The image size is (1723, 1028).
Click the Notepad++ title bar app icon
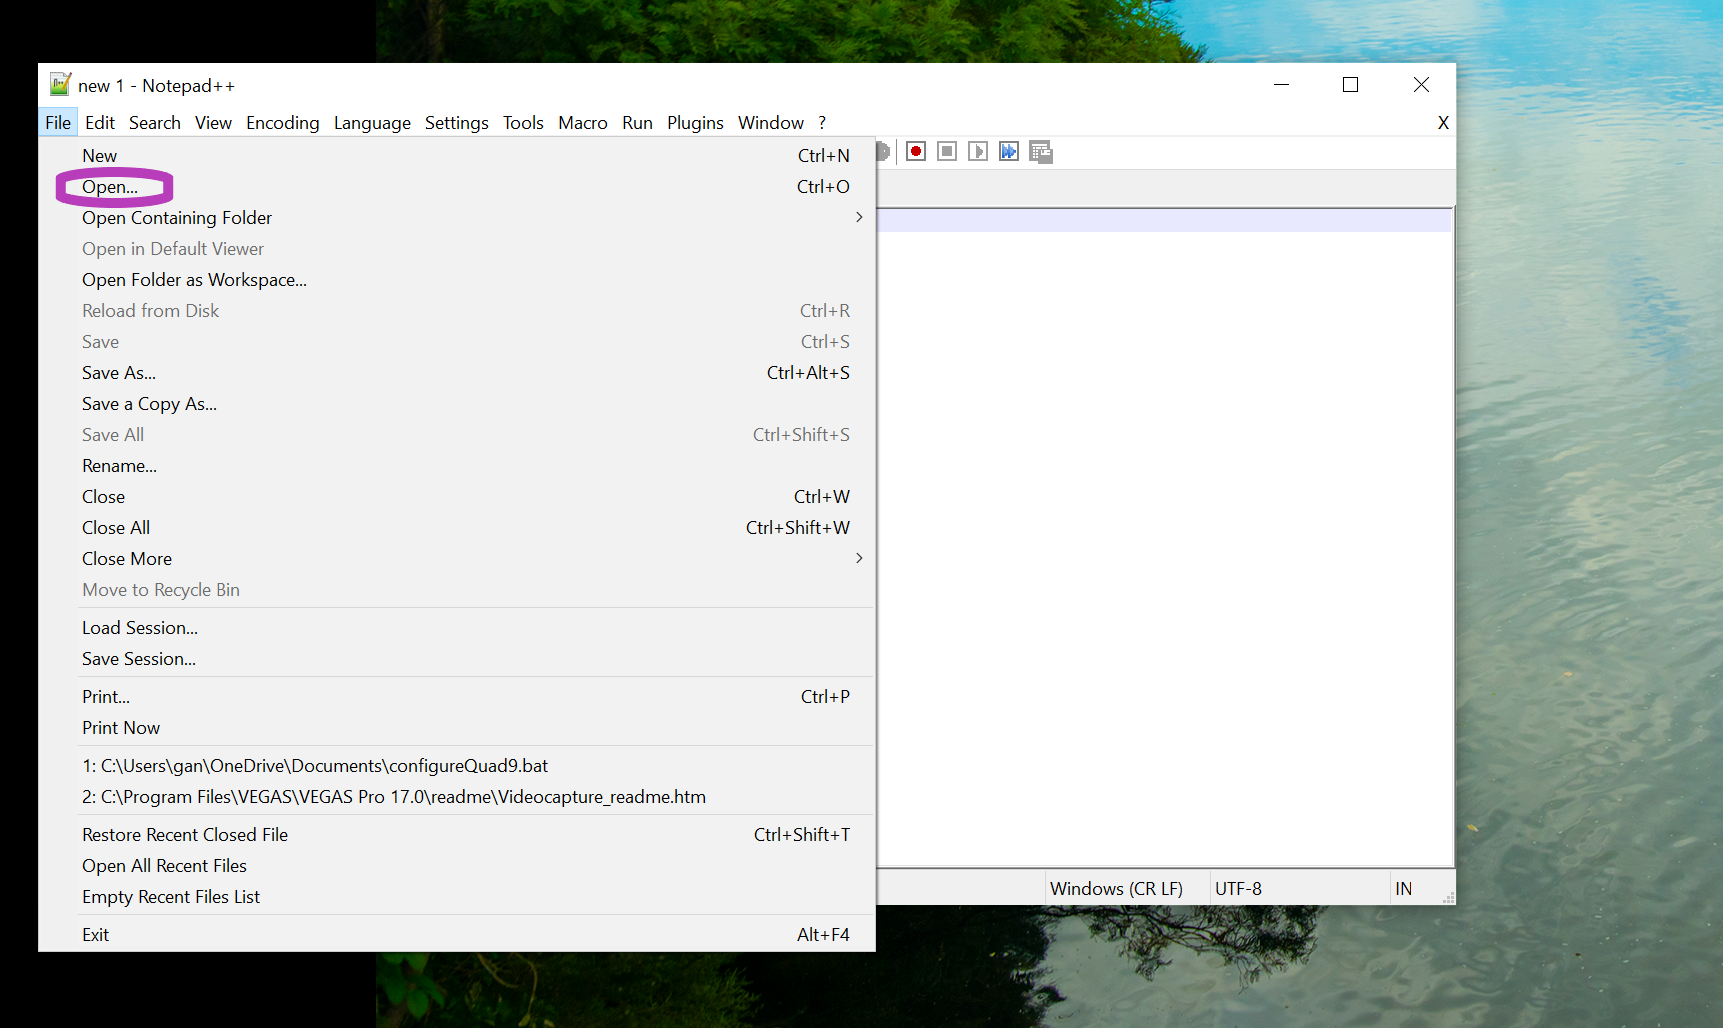pos(61,85)
